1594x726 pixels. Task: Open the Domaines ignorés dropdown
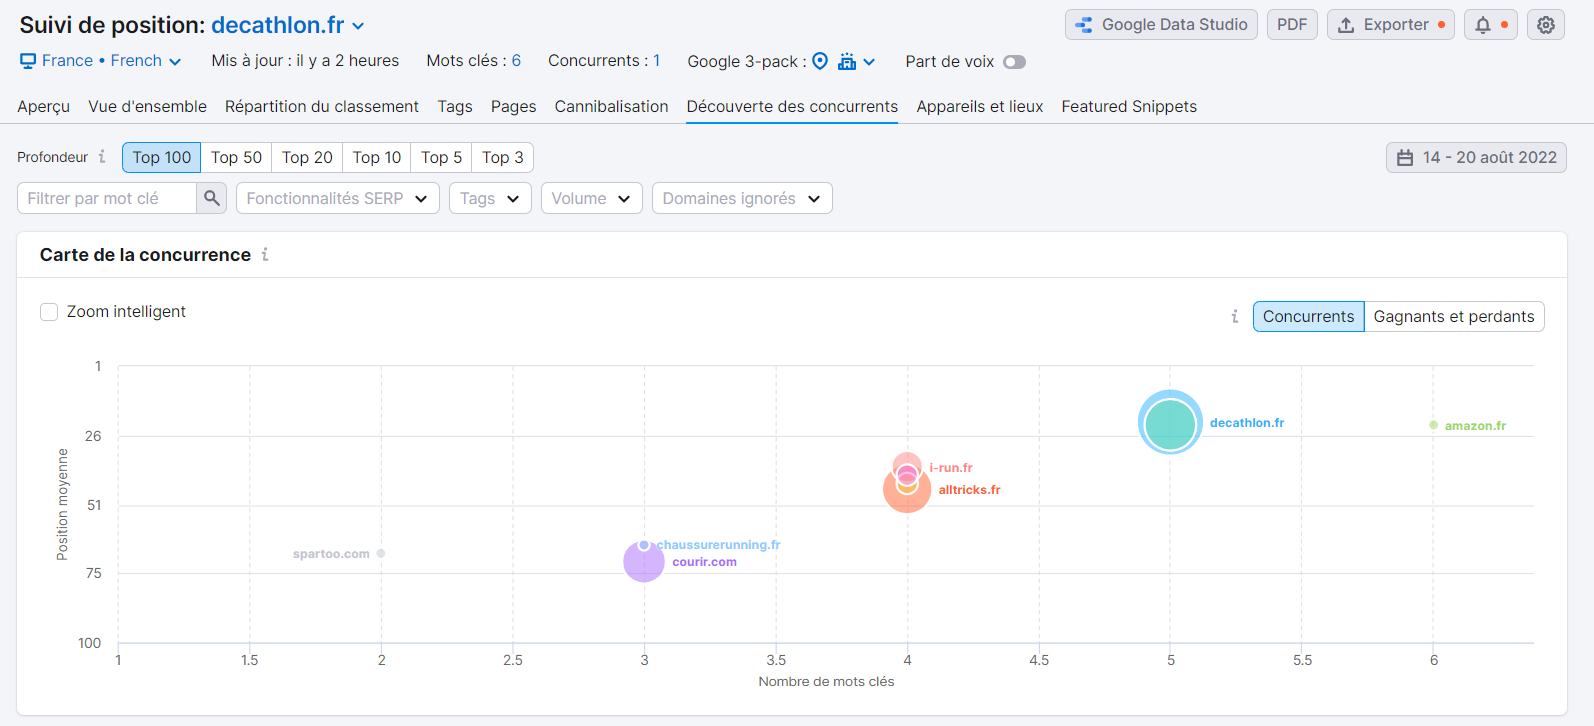pyautogui.click(x=741, y=198)
